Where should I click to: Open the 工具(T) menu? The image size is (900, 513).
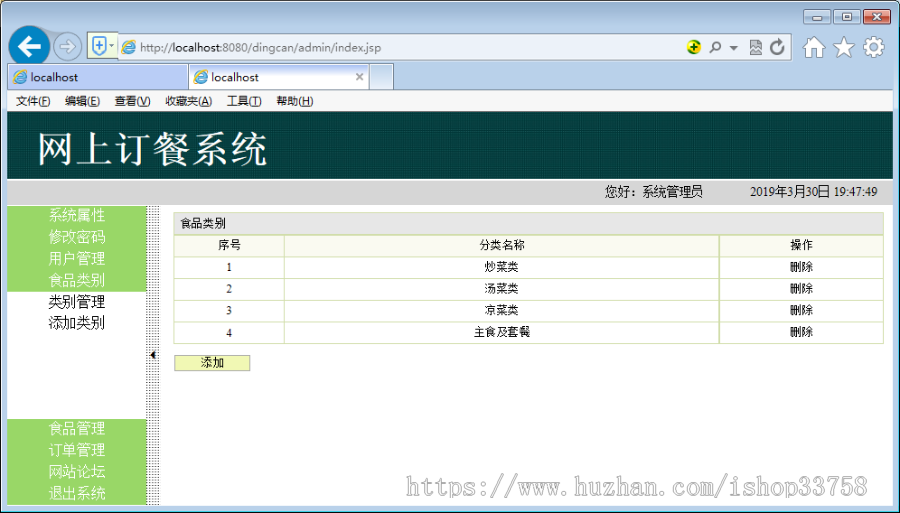coord(244,101)
